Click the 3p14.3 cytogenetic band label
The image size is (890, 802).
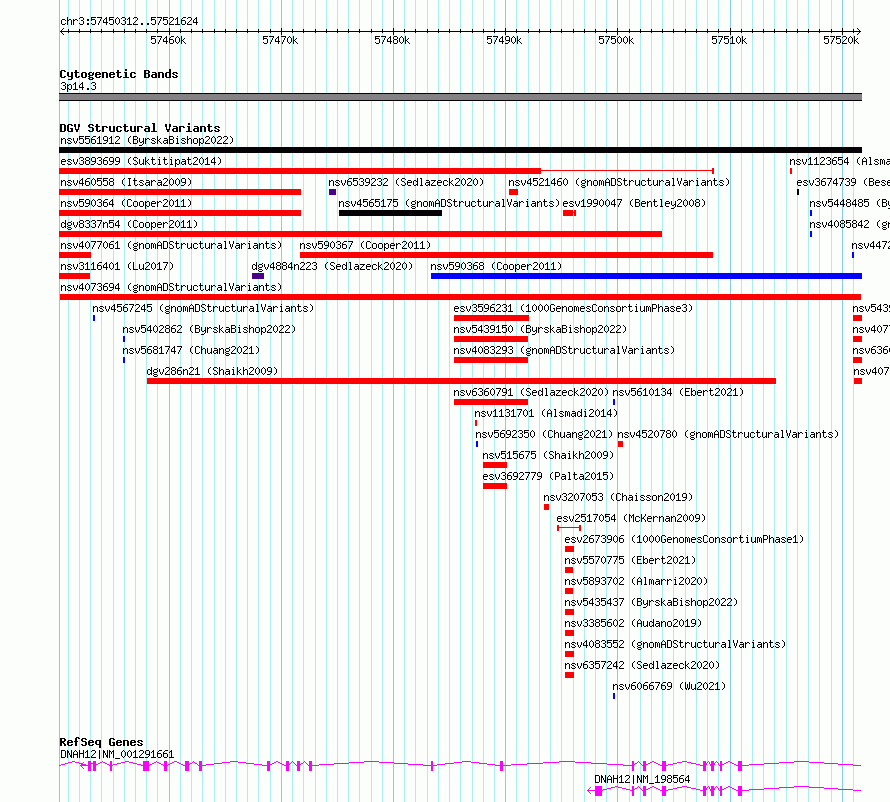tap(78, 86)
